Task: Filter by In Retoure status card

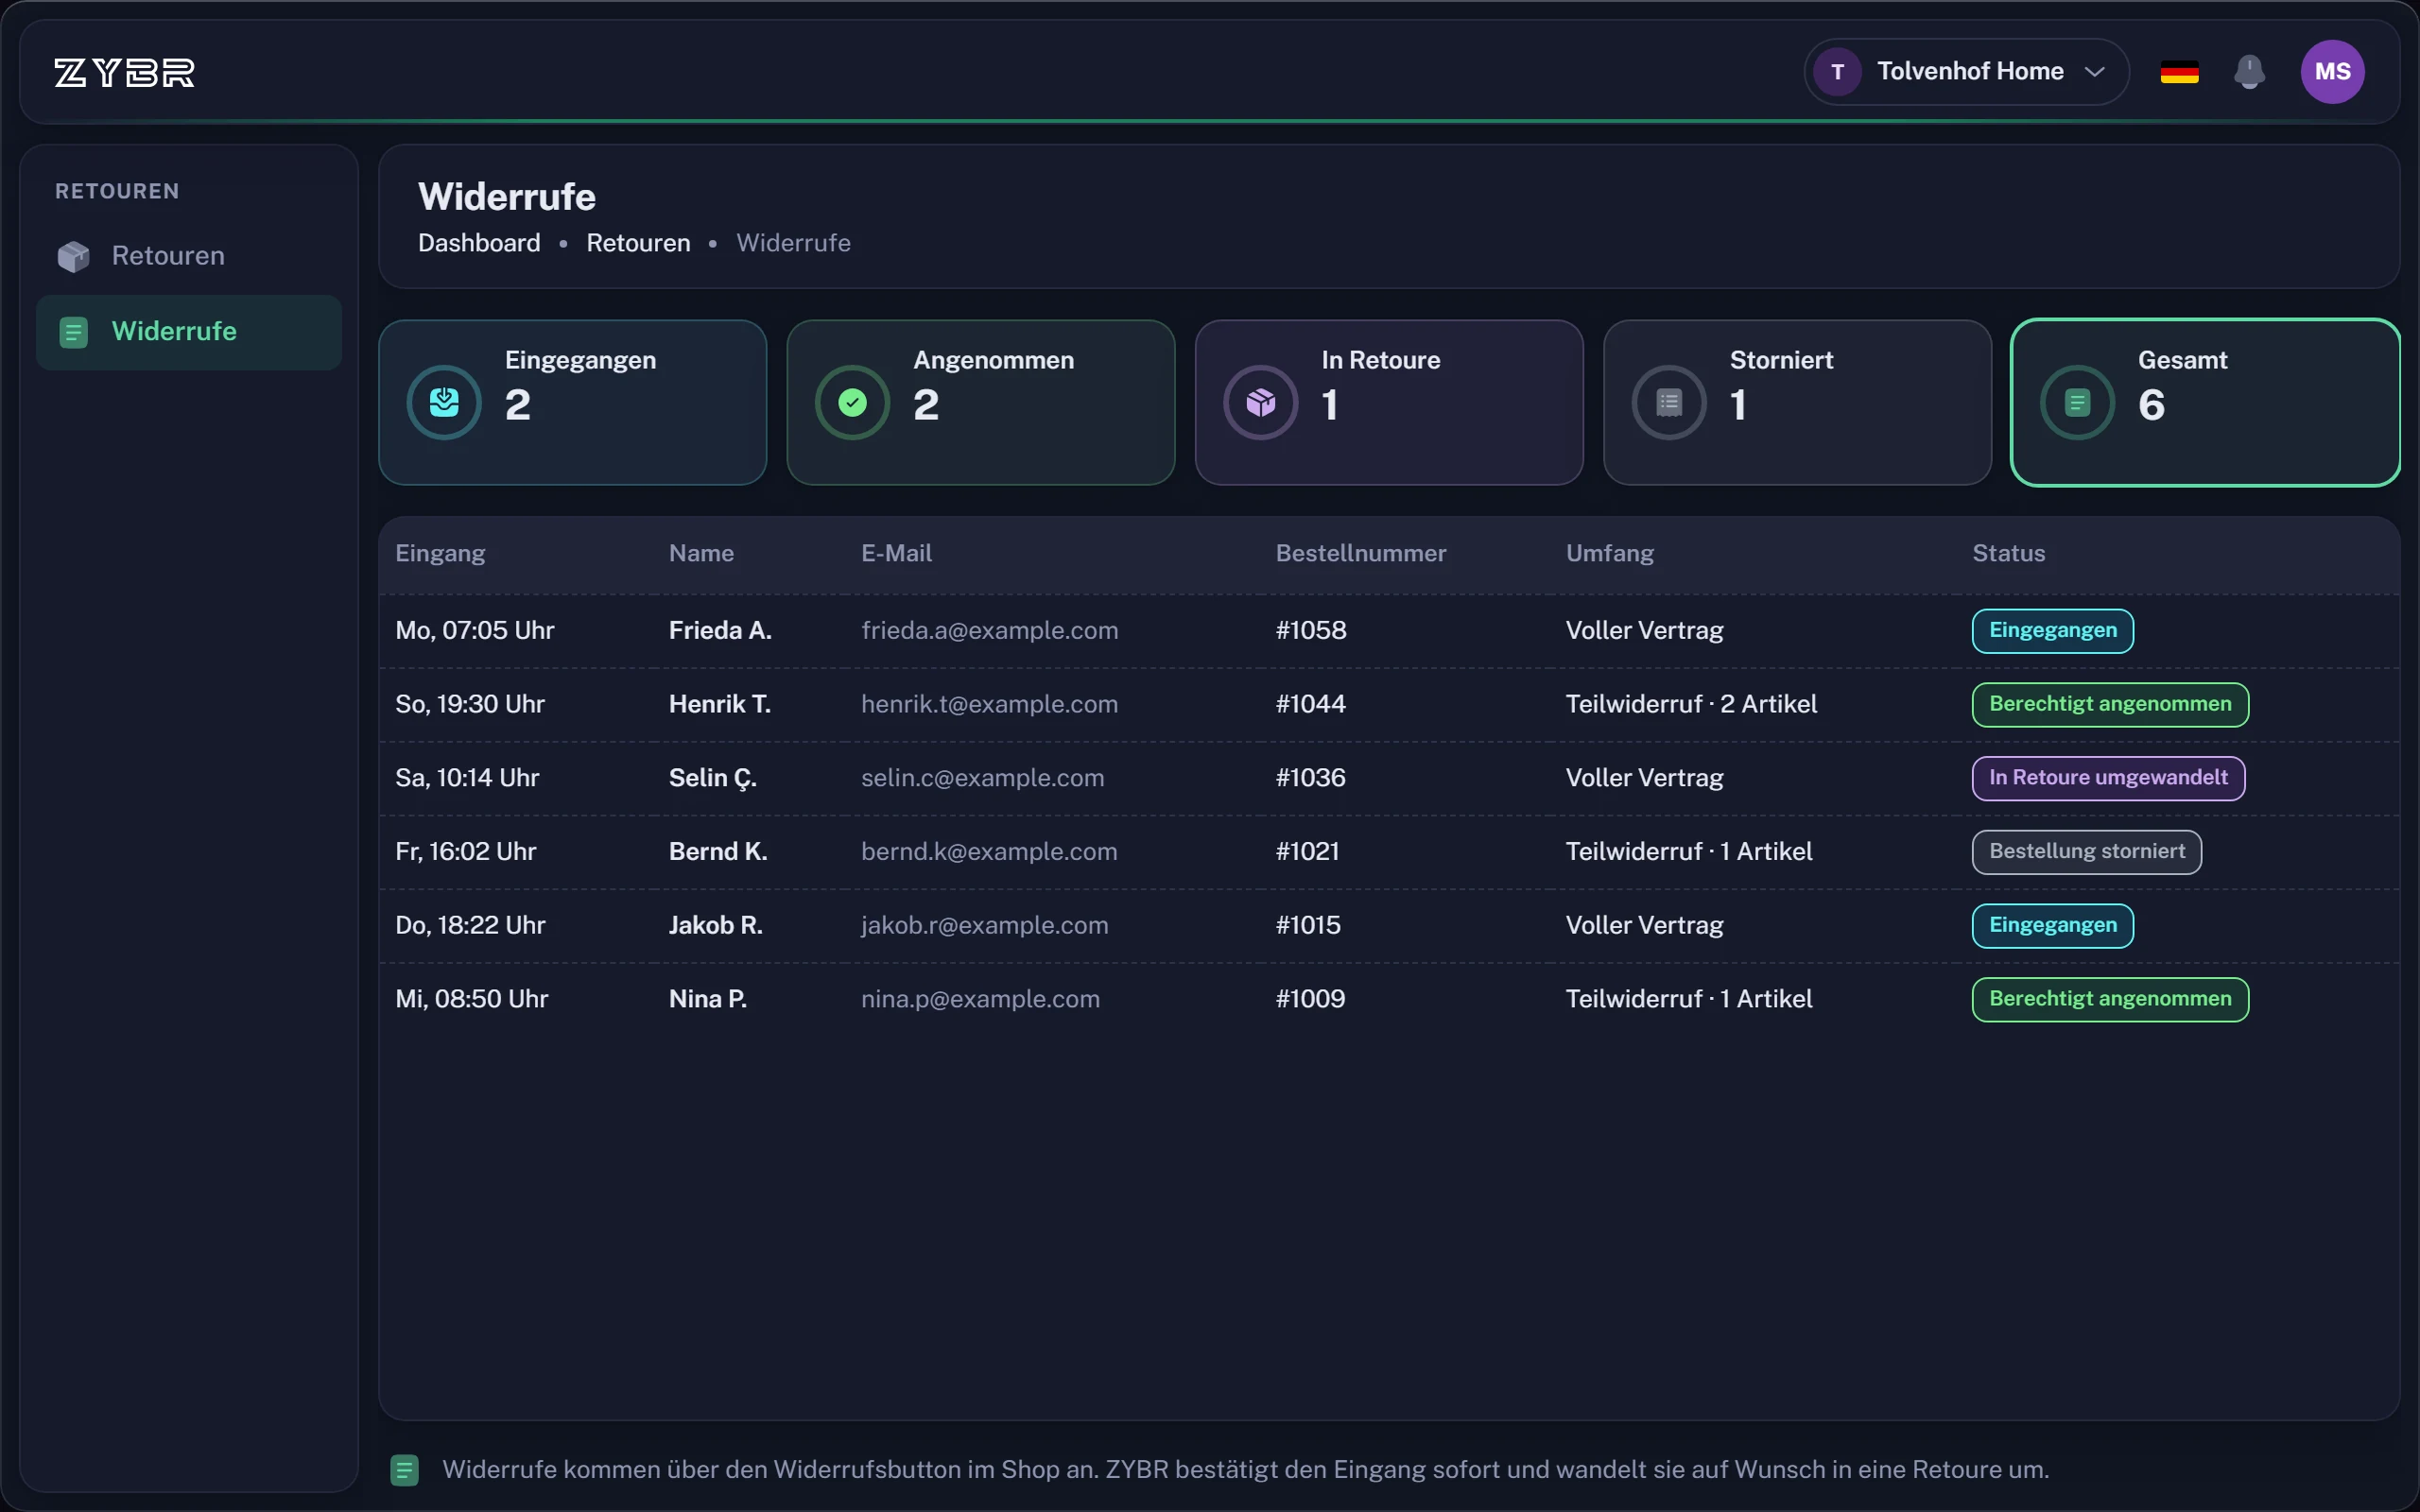Action: 1389,402
